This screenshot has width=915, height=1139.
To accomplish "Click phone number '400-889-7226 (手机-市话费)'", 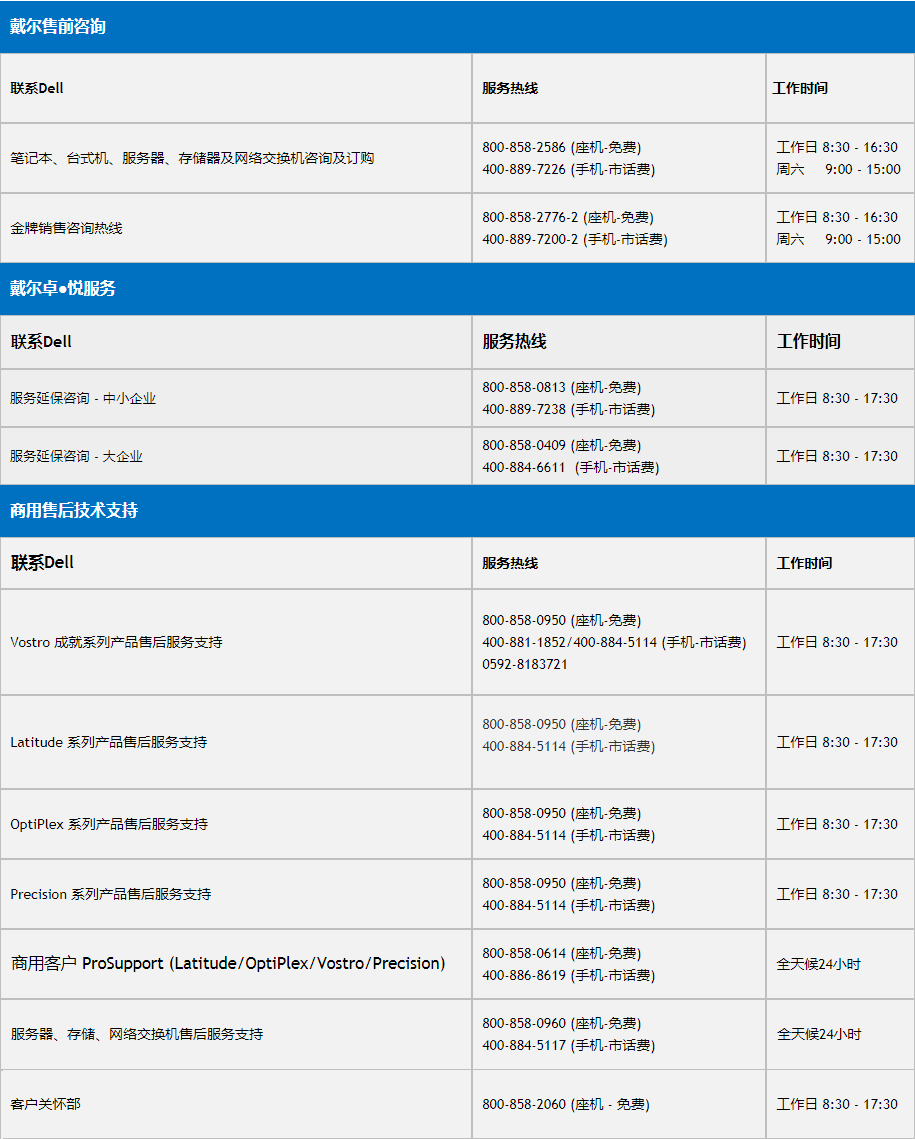I will click(x=569, y=169).
